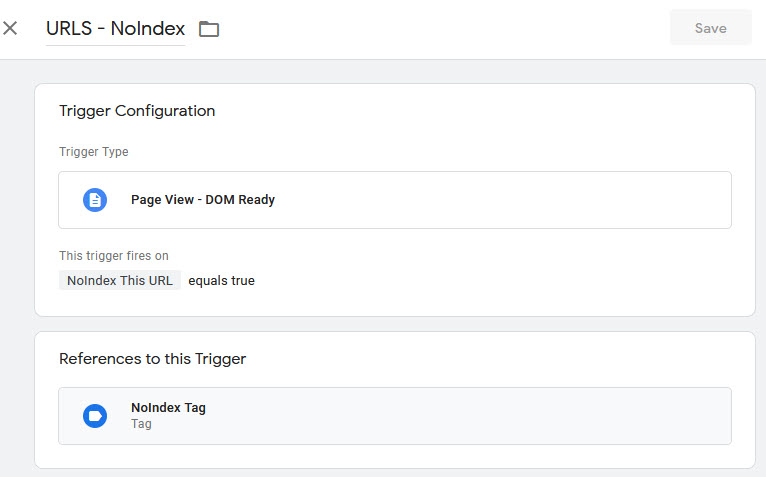Click the "References to this Trigger" heading
Screen dimensions: 766x477
point(152,359)
